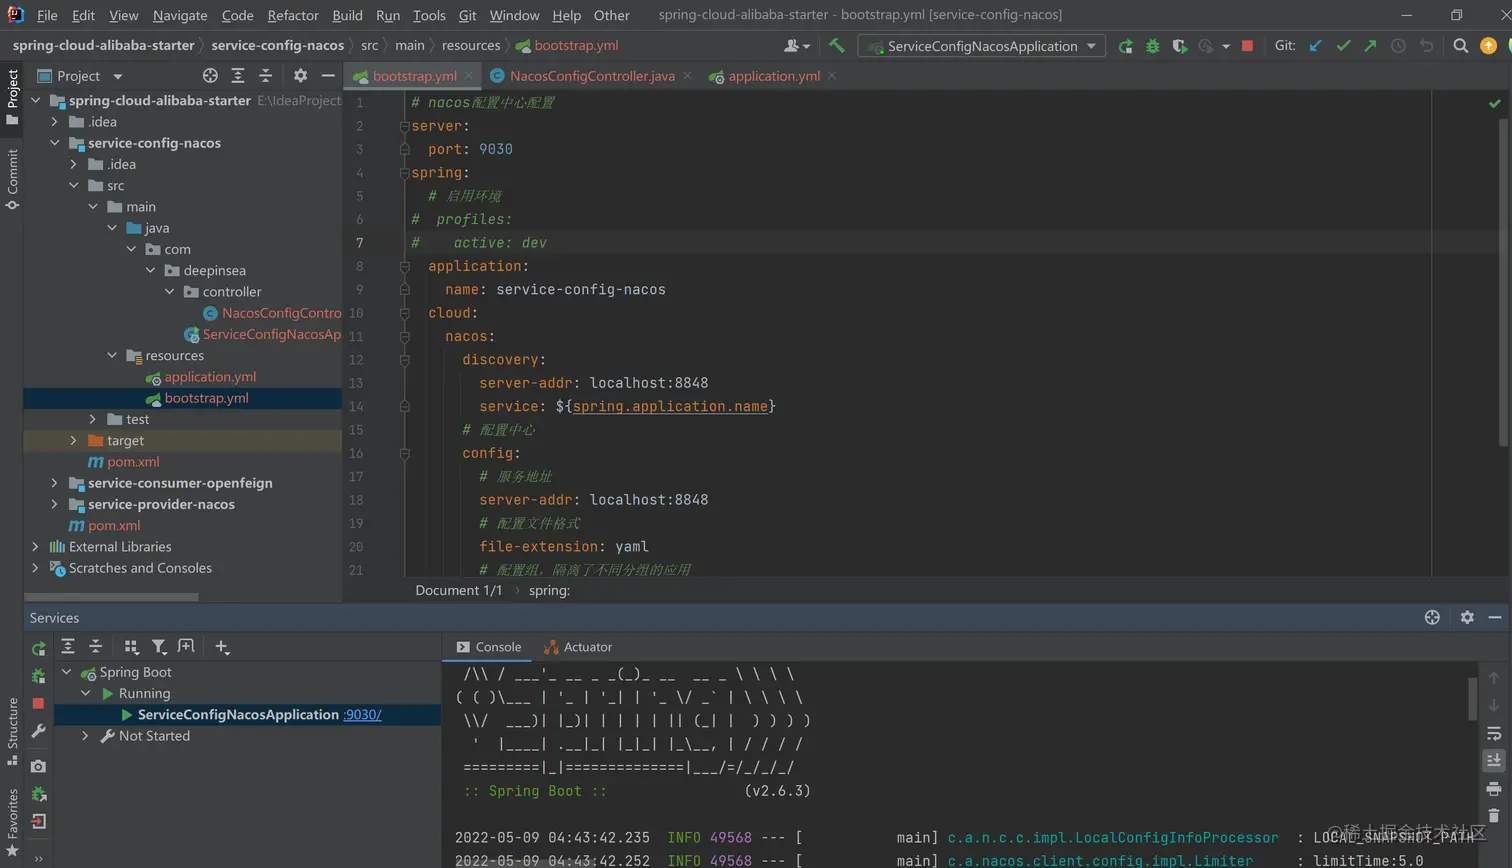The width and height of the screenshot is (1512, 868).
Task: Rerun ServiceConfigNacosApplication from the main toolbar
Action: [1126, 46]
